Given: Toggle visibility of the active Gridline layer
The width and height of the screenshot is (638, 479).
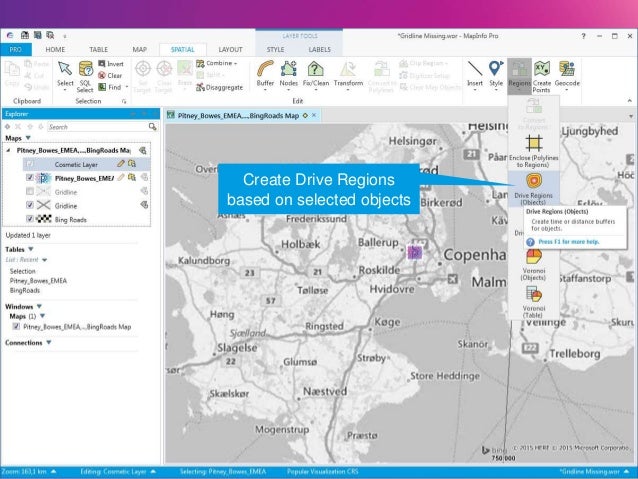Looking at the screenshot, I should [x=30, y=205].
